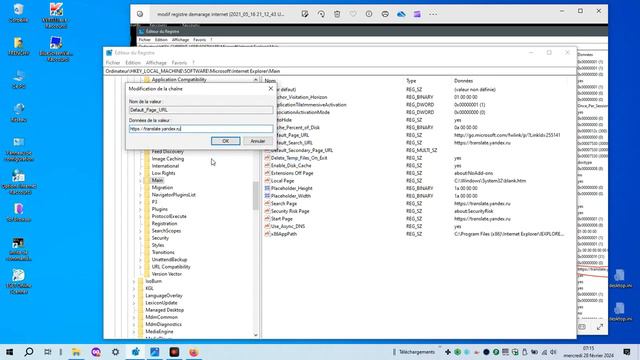Open the Edition menu in Registry Editor
The image size is (640, 360).
point(133,63)
